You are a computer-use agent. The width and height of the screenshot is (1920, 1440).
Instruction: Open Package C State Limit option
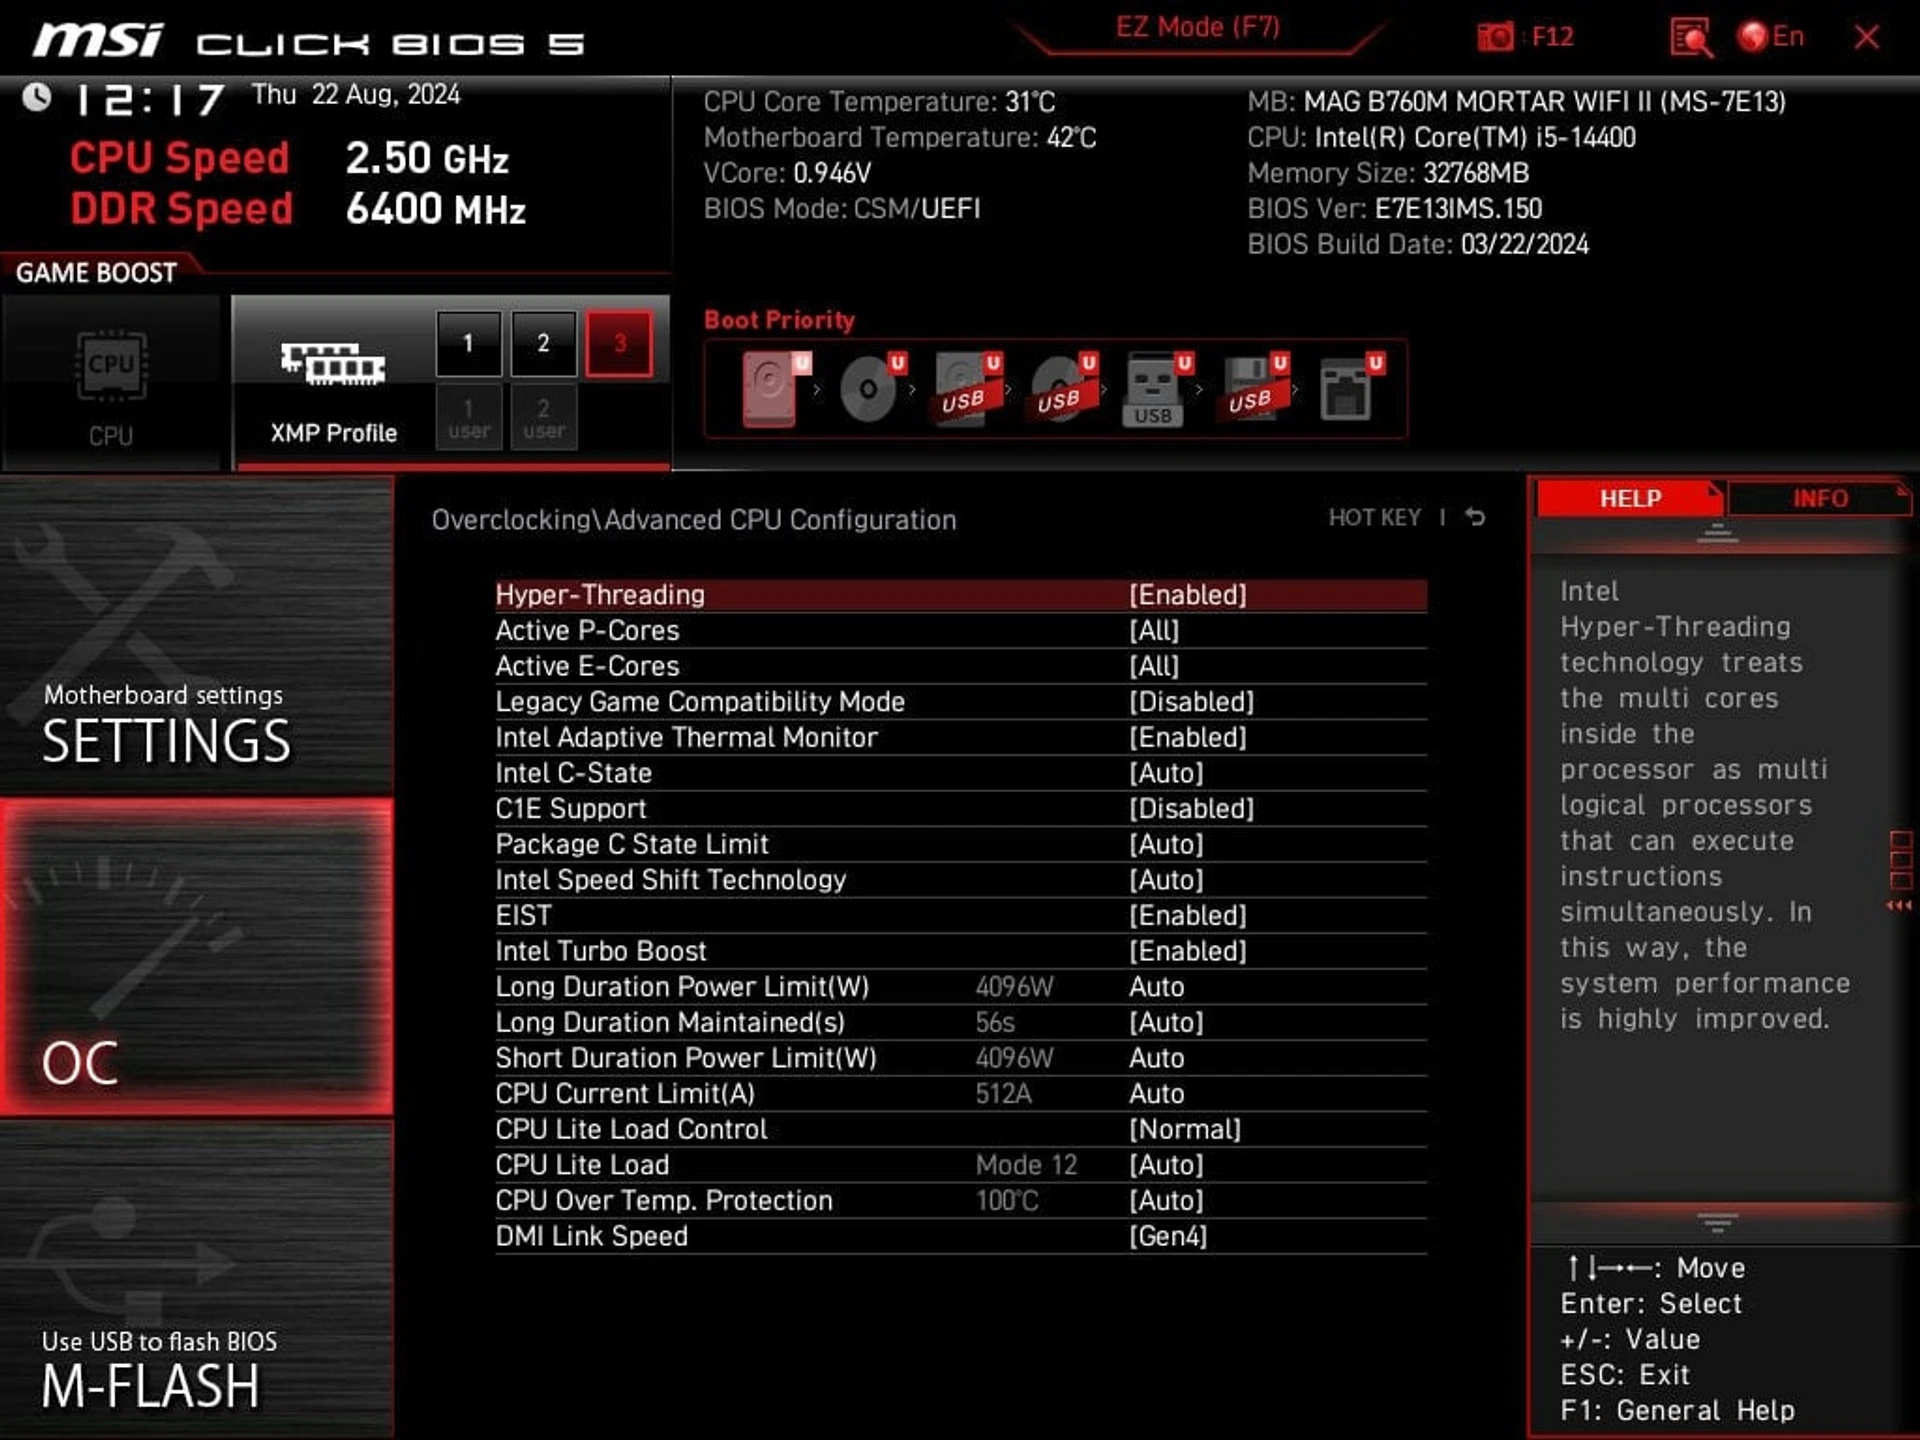pyautogui.click(x=960, y=845)
